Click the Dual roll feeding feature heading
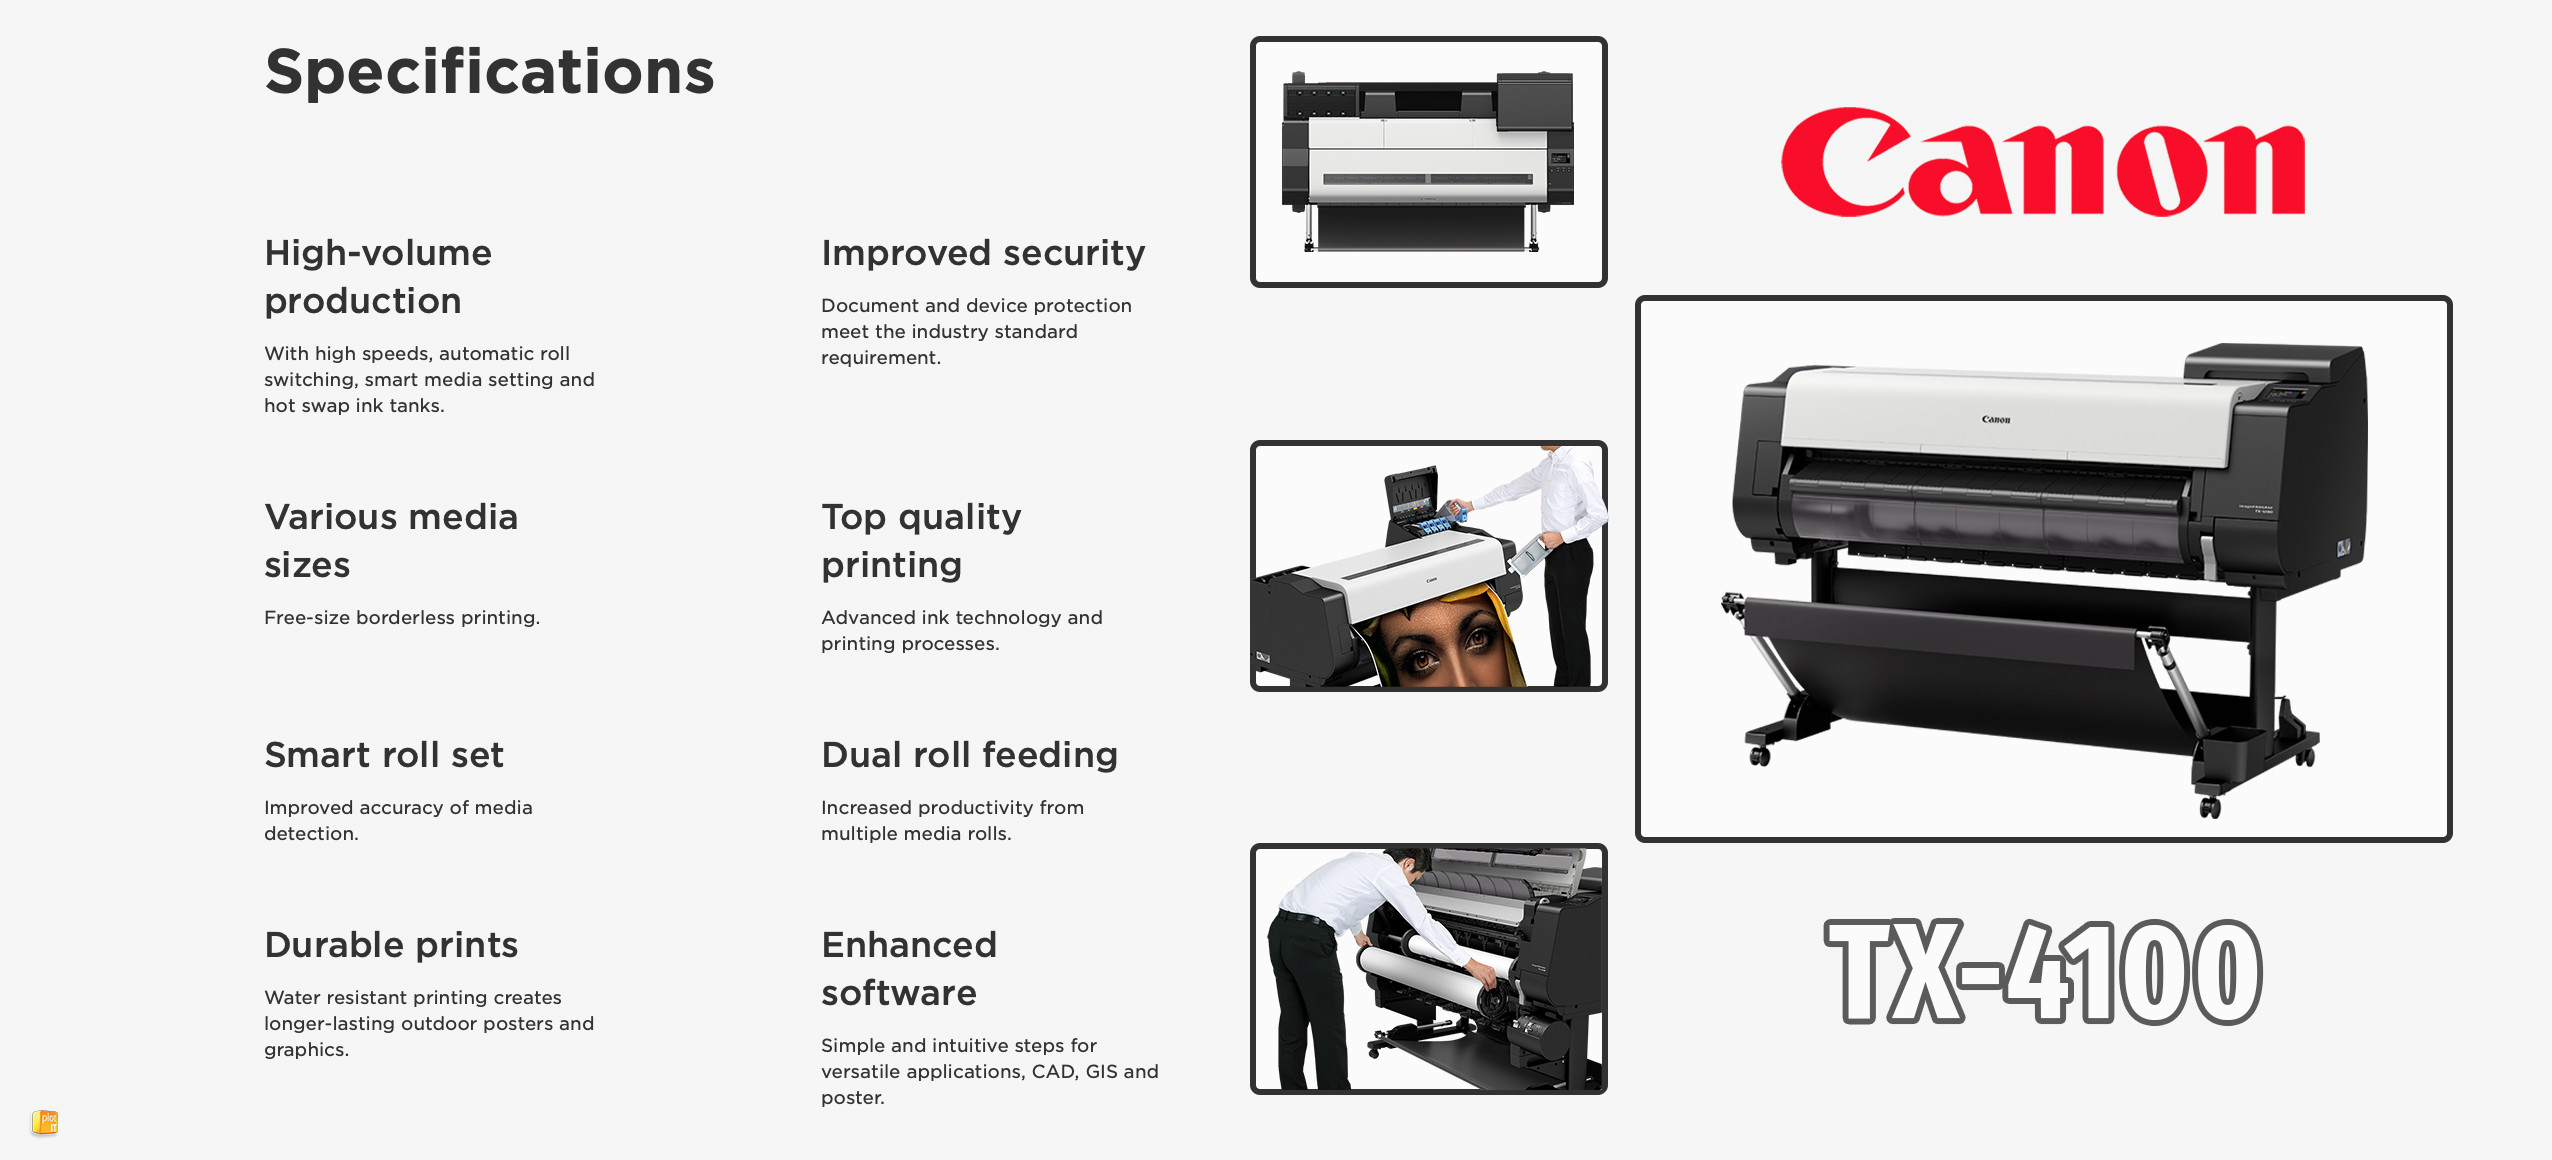 946,753
